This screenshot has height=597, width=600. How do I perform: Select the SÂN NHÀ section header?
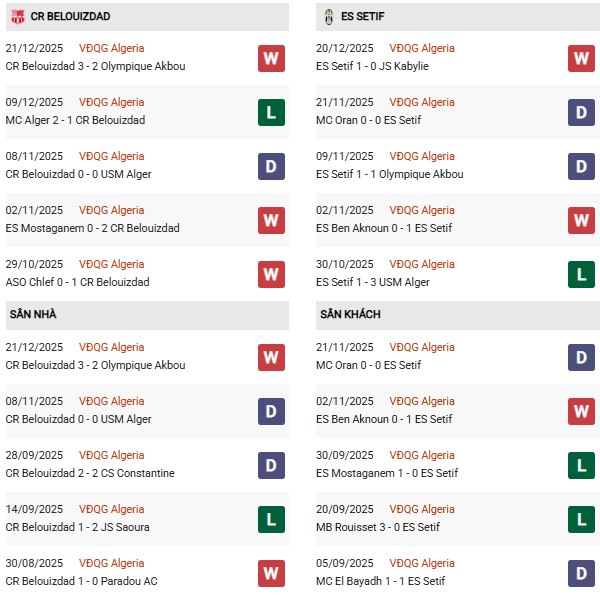point(33,314)
